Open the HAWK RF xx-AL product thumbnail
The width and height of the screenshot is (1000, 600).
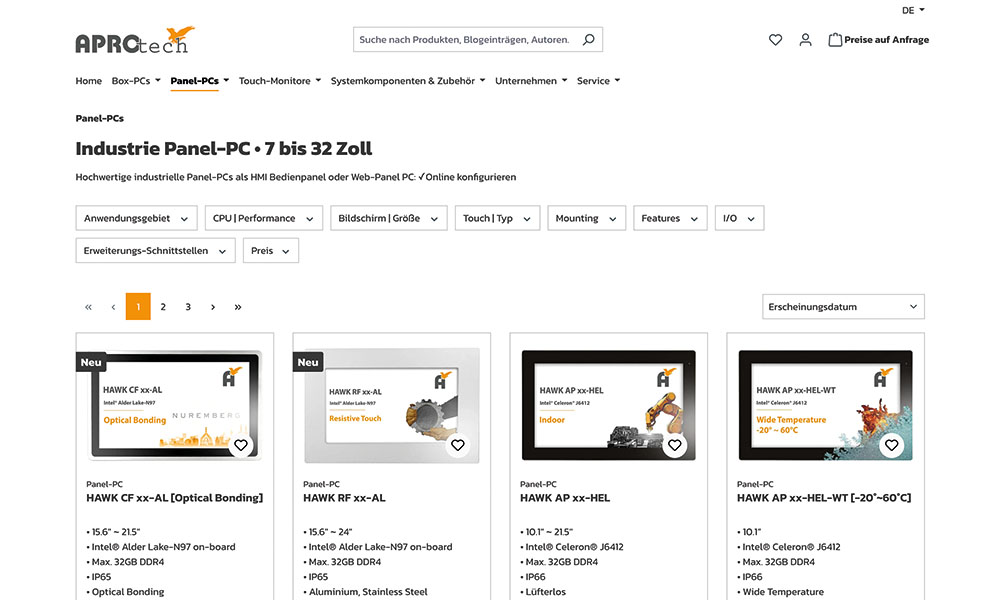pos(390,405)
